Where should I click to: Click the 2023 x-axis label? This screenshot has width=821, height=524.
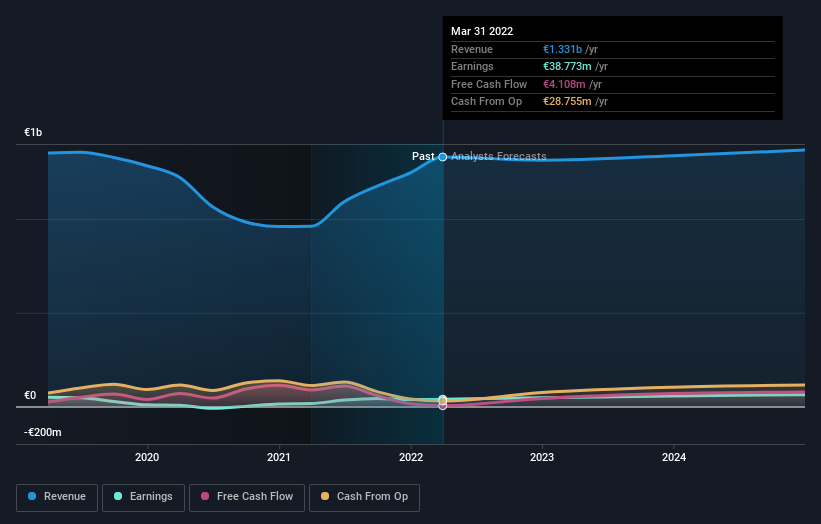point(542,457)
